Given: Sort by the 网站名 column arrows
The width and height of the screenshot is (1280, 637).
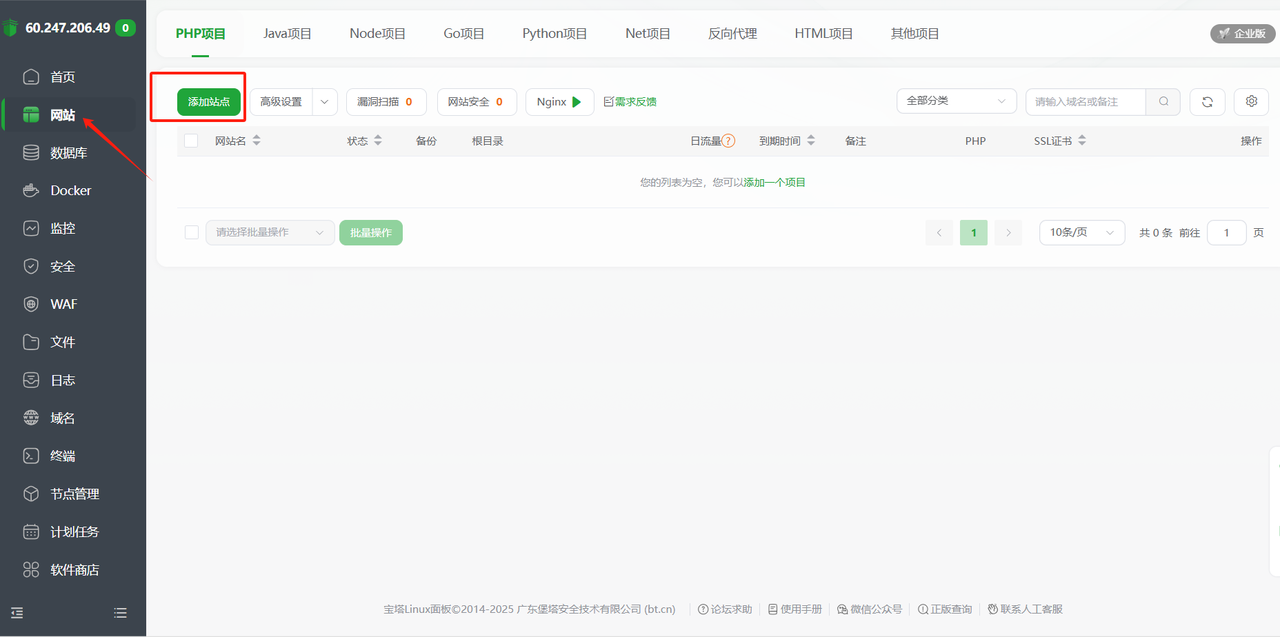Looking at the screenshot, I should tap(256, 141).
